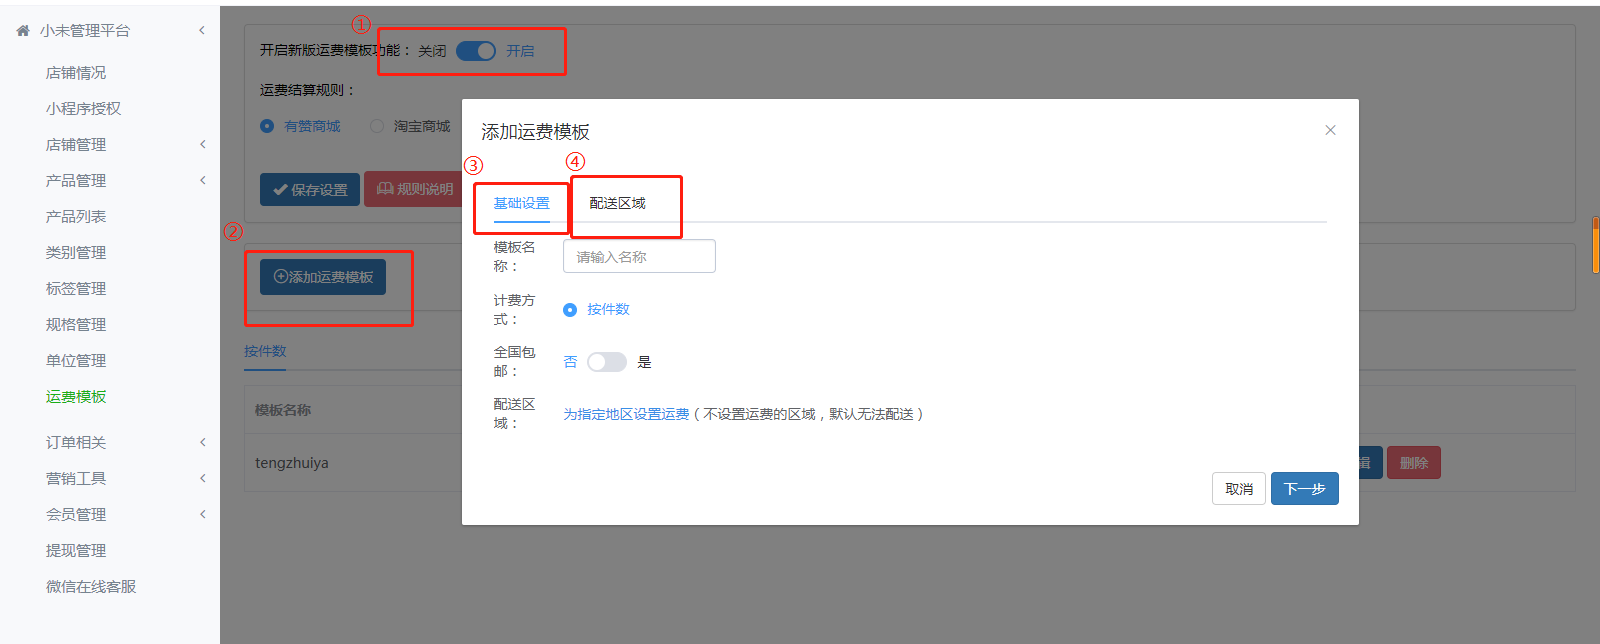Open 规则说明 with the book icon
The image size is (1600, 644).
coord(414,189)
